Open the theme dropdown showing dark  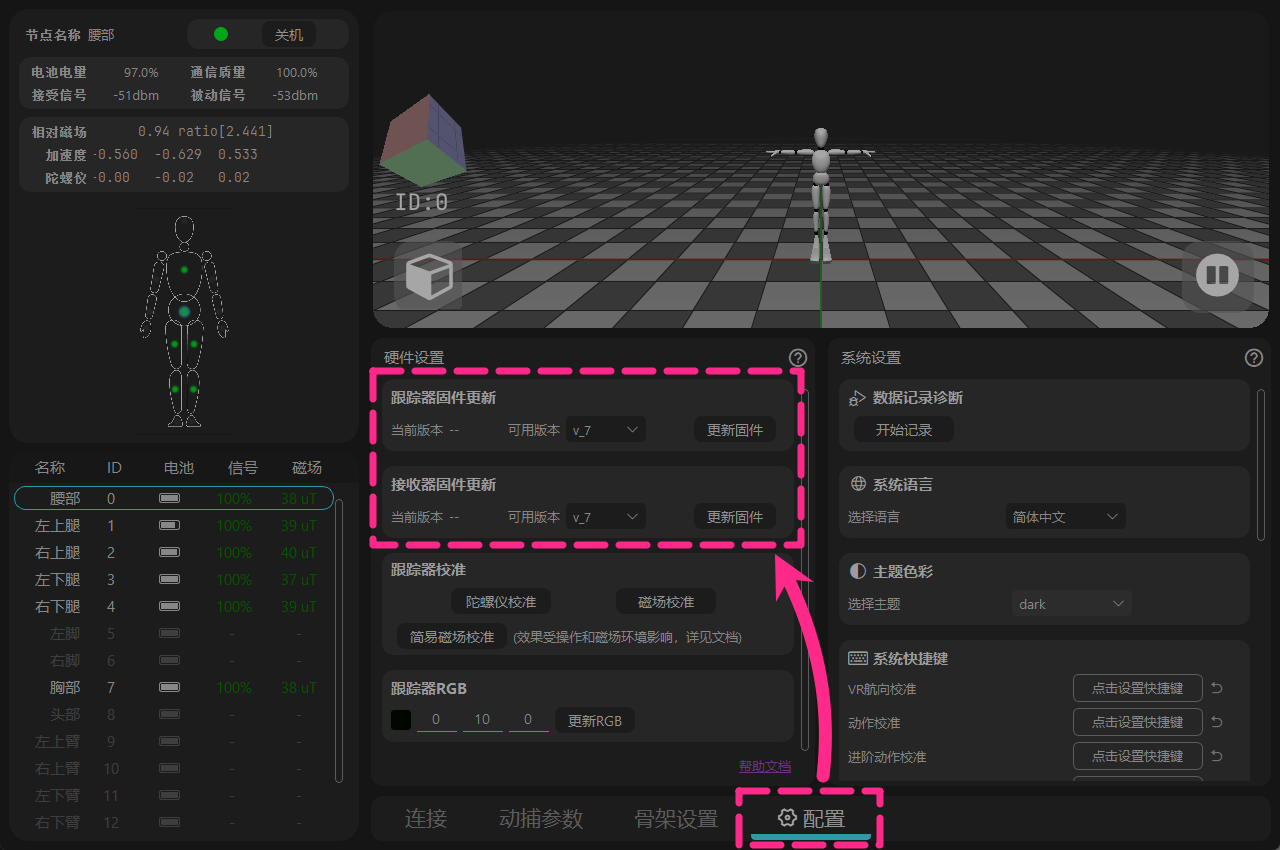coord(1072,604)
